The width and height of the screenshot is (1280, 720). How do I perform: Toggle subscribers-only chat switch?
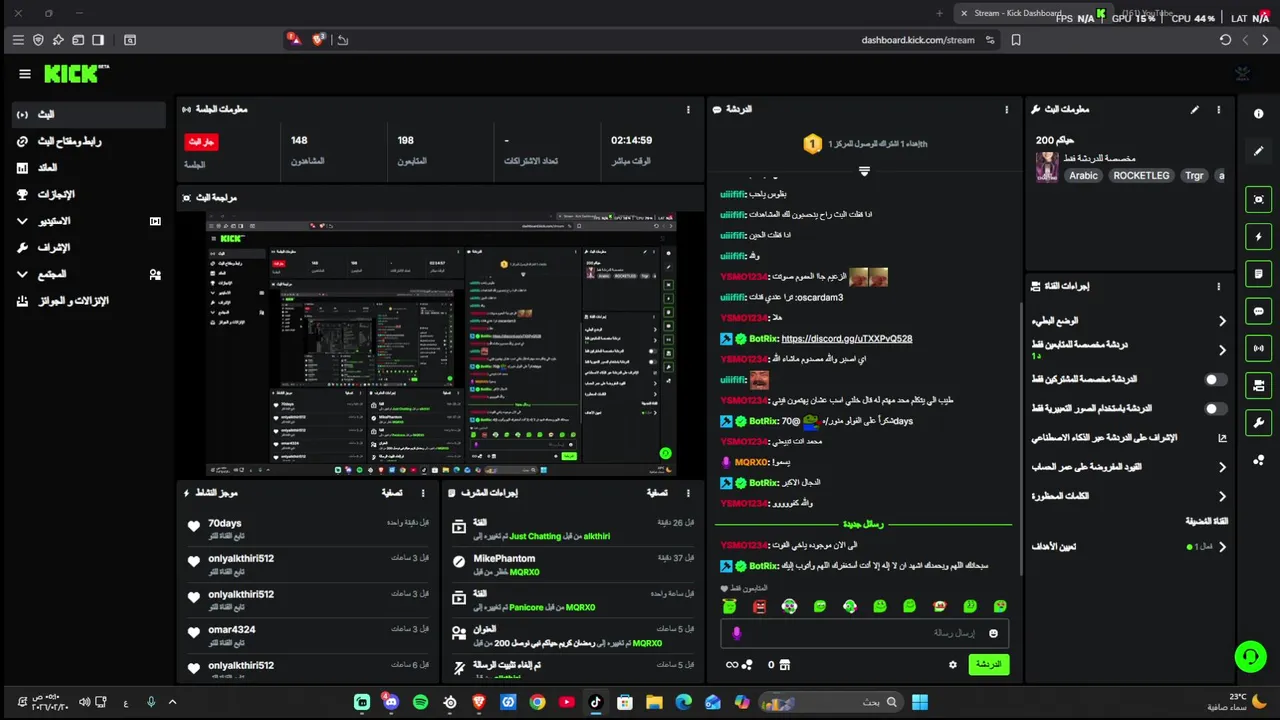1215,380
